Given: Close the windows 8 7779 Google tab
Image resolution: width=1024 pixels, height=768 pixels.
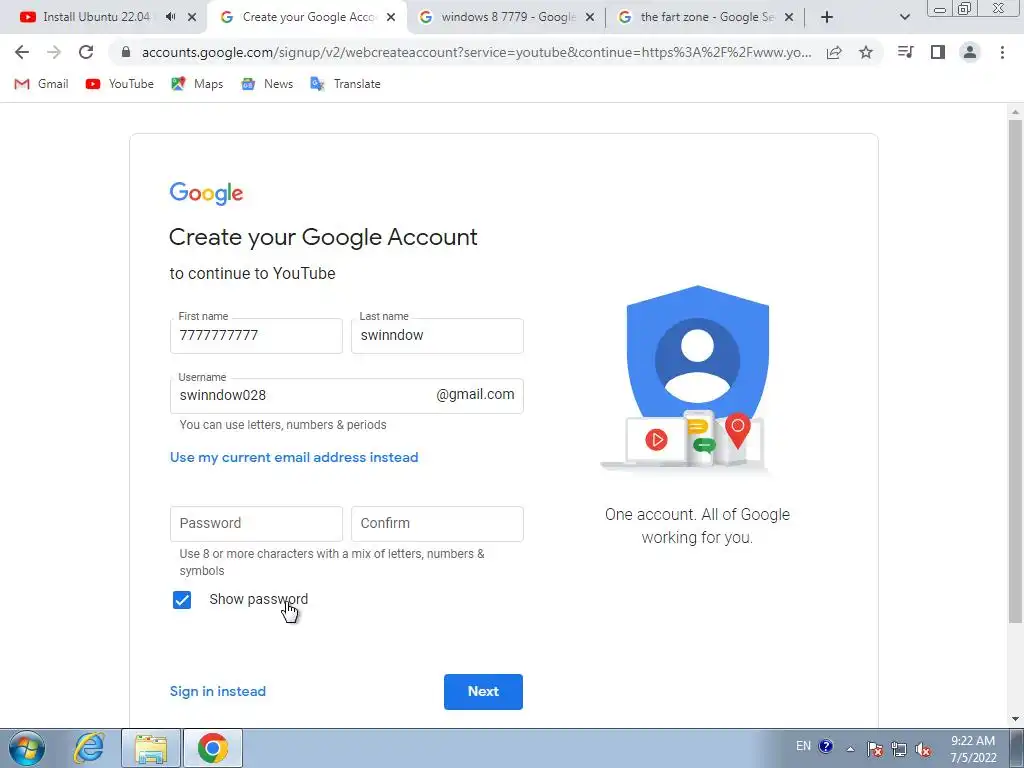Looking at the screenshot, I should 590,18.
